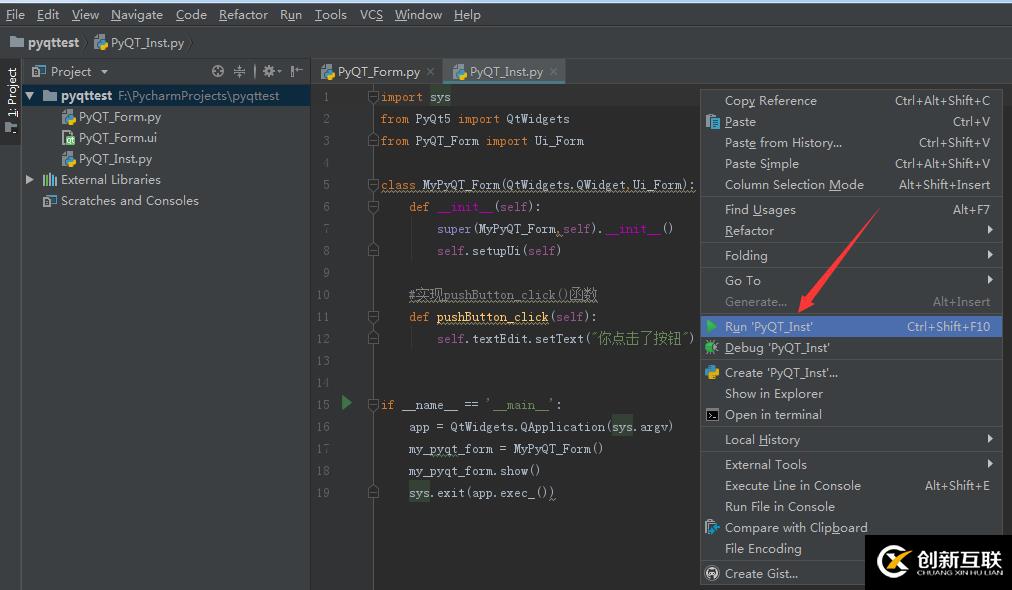Image resolution: width=1012 pixels, height=590 pixels.
Task: Select Debug 'PyQT_Inst' menu entry
Action: (x=851, y=347)
